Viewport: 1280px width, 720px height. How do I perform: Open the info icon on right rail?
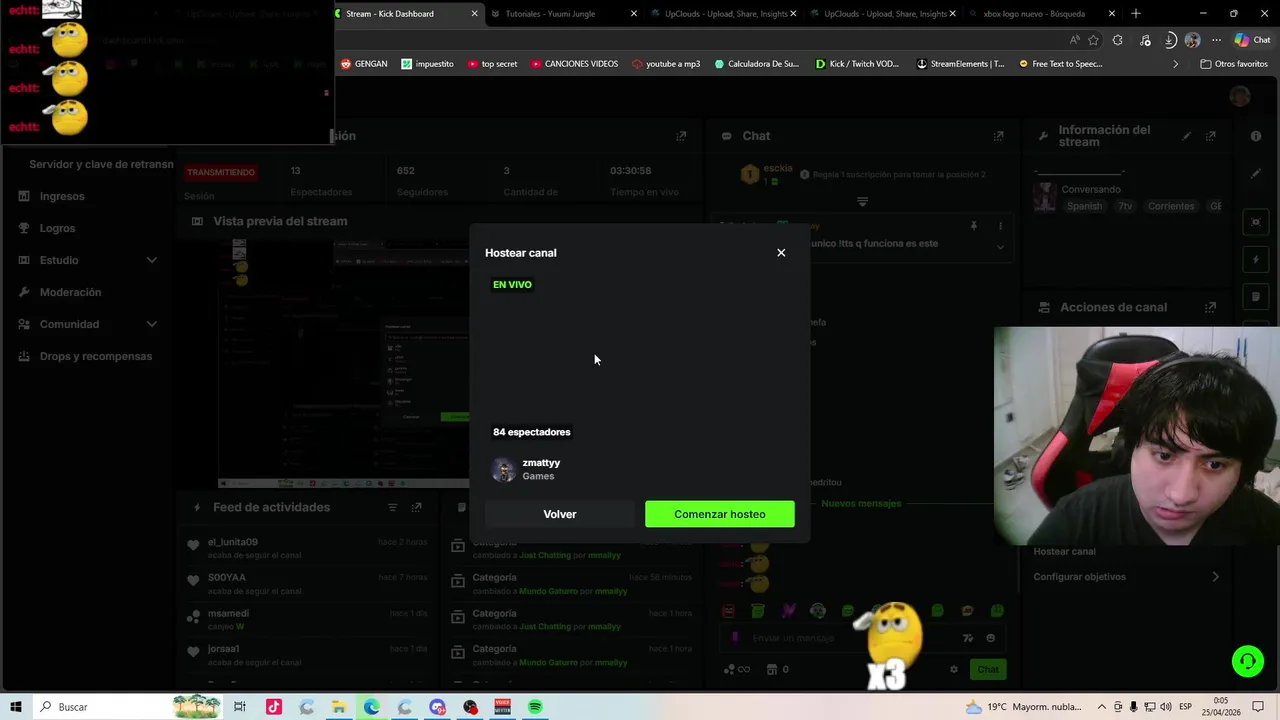pyautogui.click(x=1256, y=136)
